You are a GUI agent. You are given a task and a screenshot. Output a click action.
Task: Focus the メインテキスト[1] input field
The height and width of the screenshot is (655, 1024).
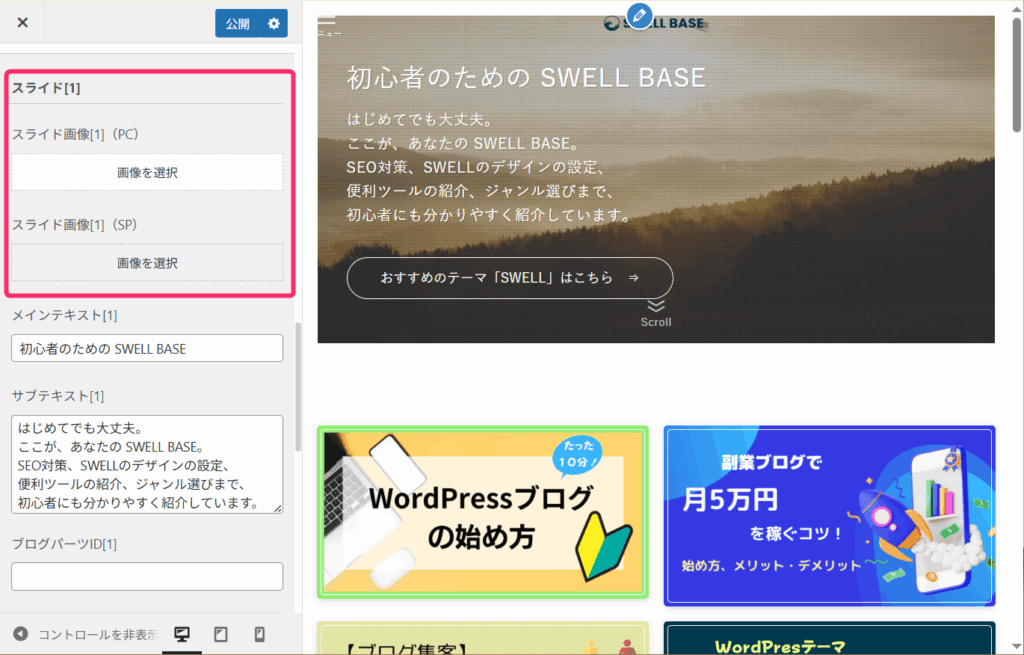coord(147,348)
